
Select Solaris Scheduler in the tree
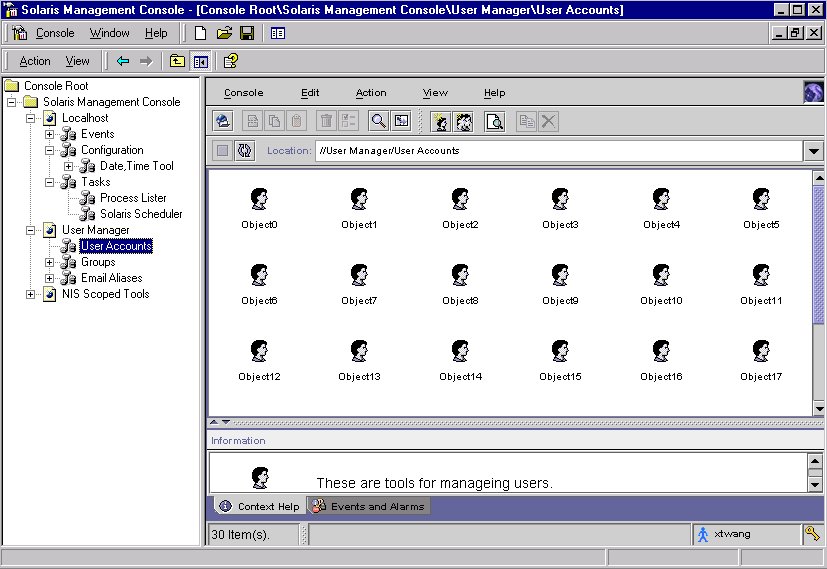pyautogui.click(x=141, y=214)
